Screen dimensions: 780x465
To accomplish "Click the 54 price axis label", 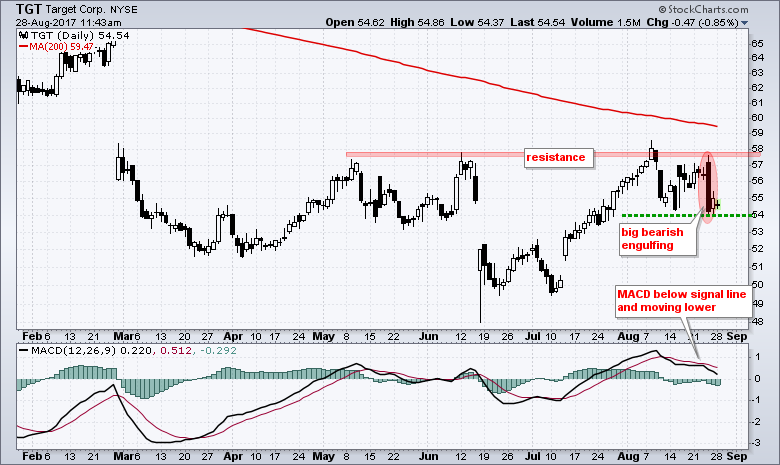I will (757, 215).
